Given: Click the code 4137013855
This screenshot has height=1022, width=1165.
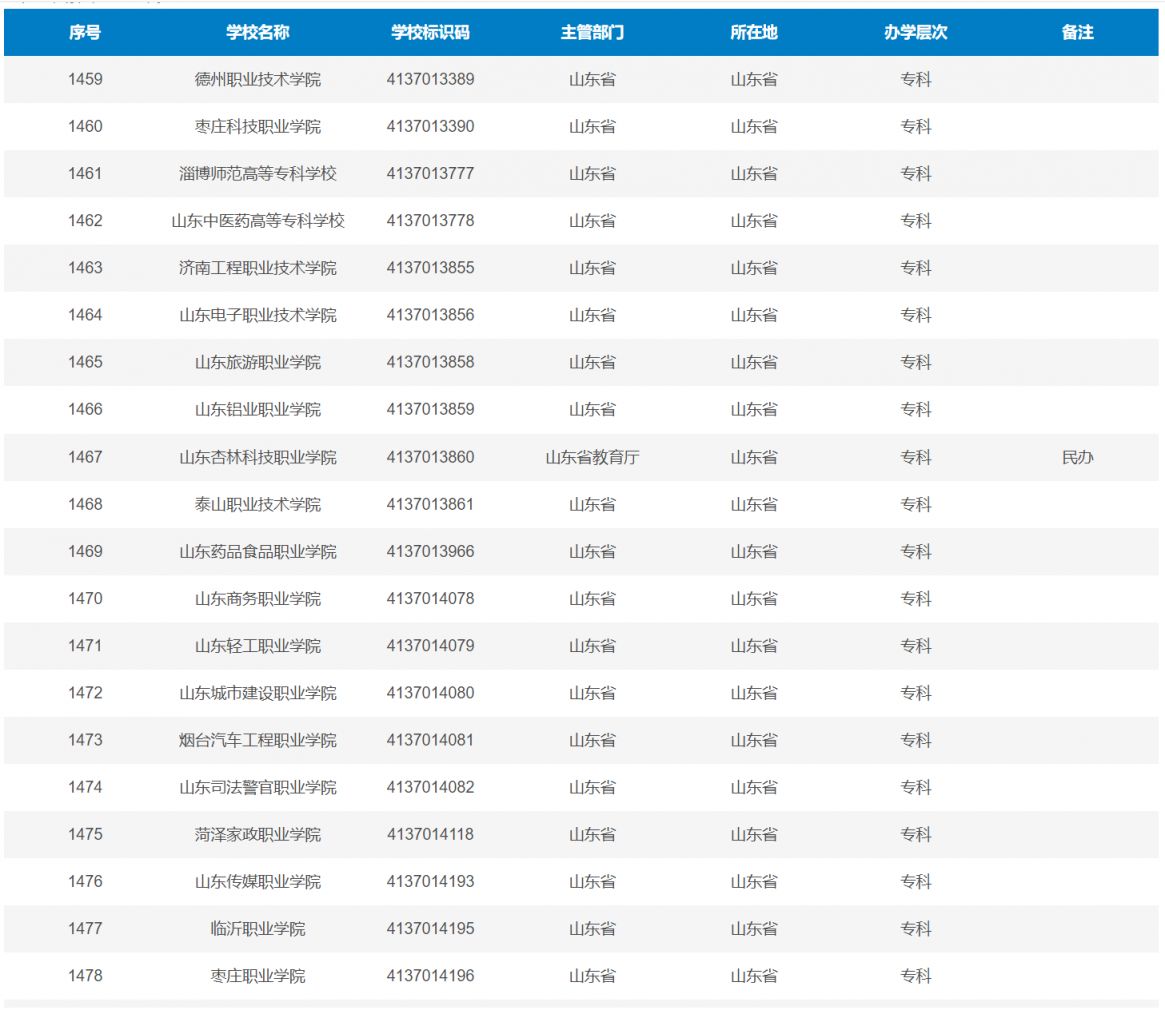Looking at the screenshot, I should click(x=430, y=267).
